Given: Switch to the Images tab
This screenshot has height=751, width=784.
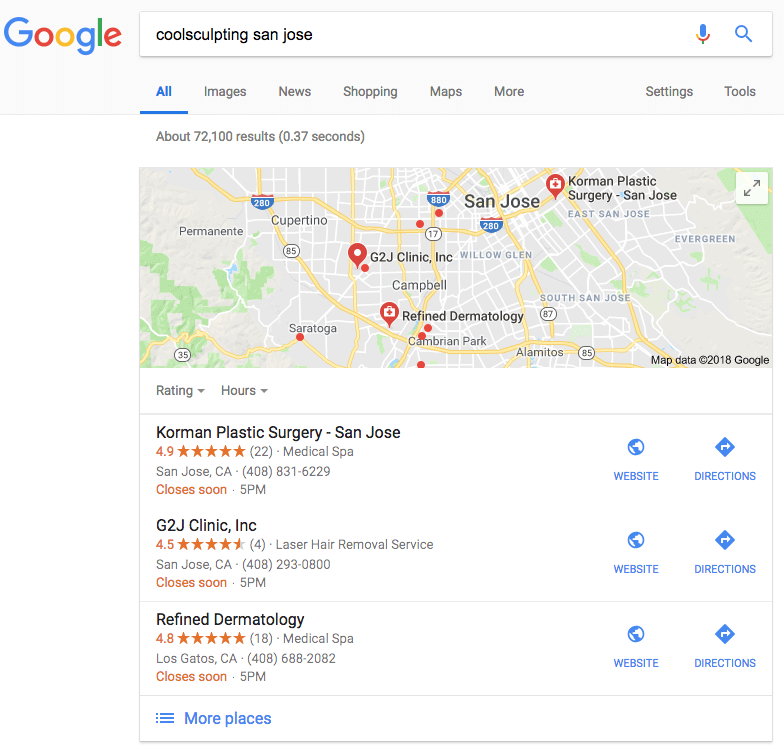Looking at the screenshot, I should [x=225, y=92].
